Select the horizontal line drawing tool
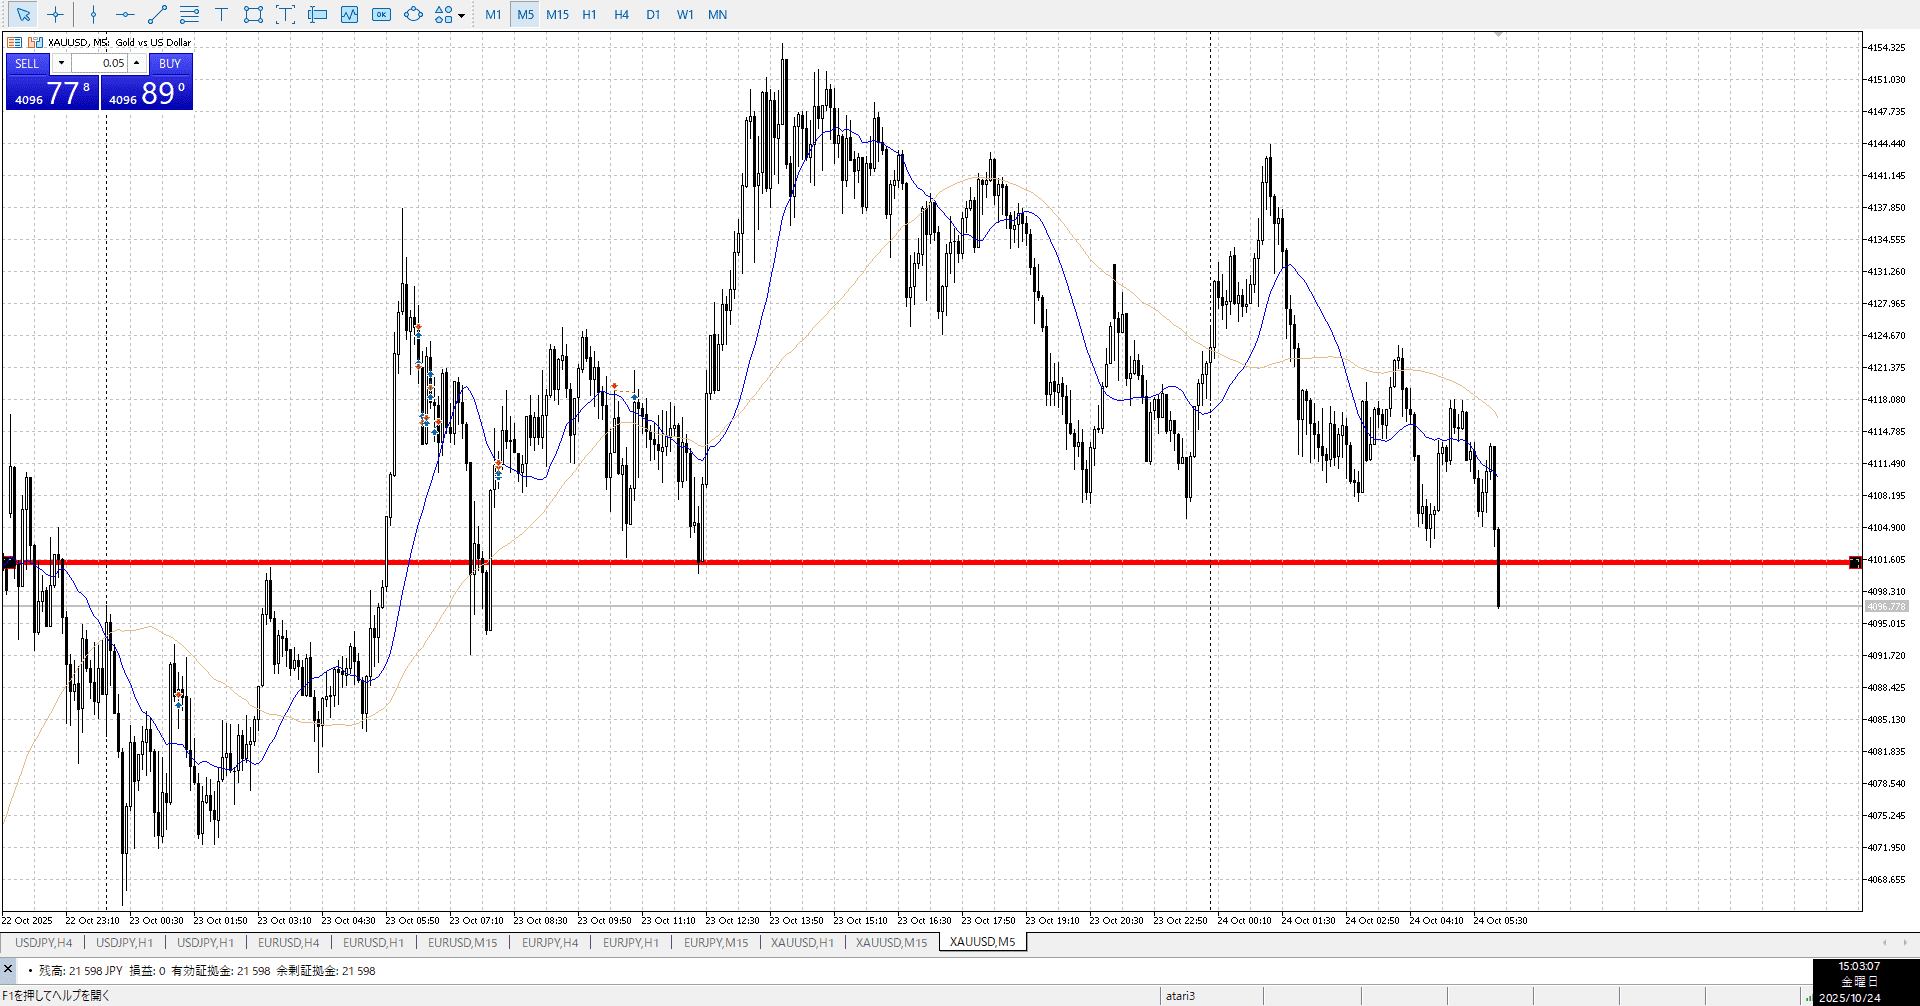Image resolution: width=1920 pixels, height=1006 pixels. (x=125, y=14)
